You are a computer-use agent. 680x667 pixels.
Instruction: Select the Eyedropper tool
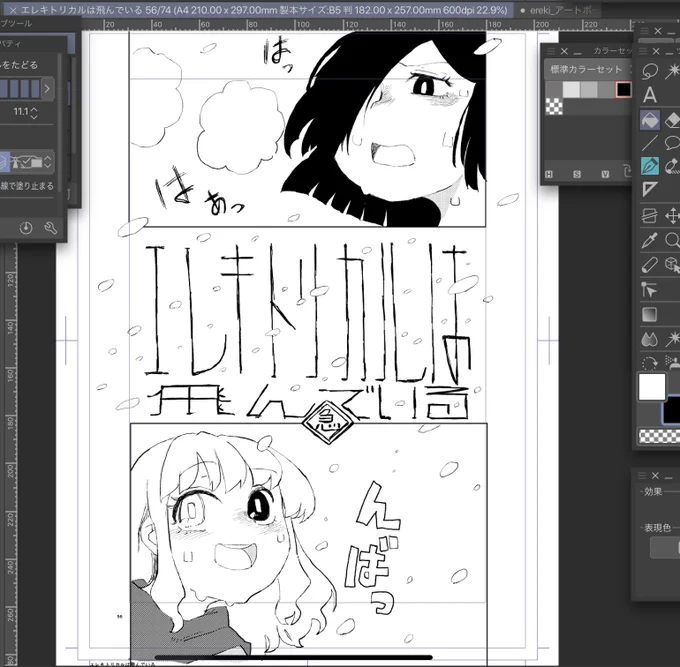(649, 240)
